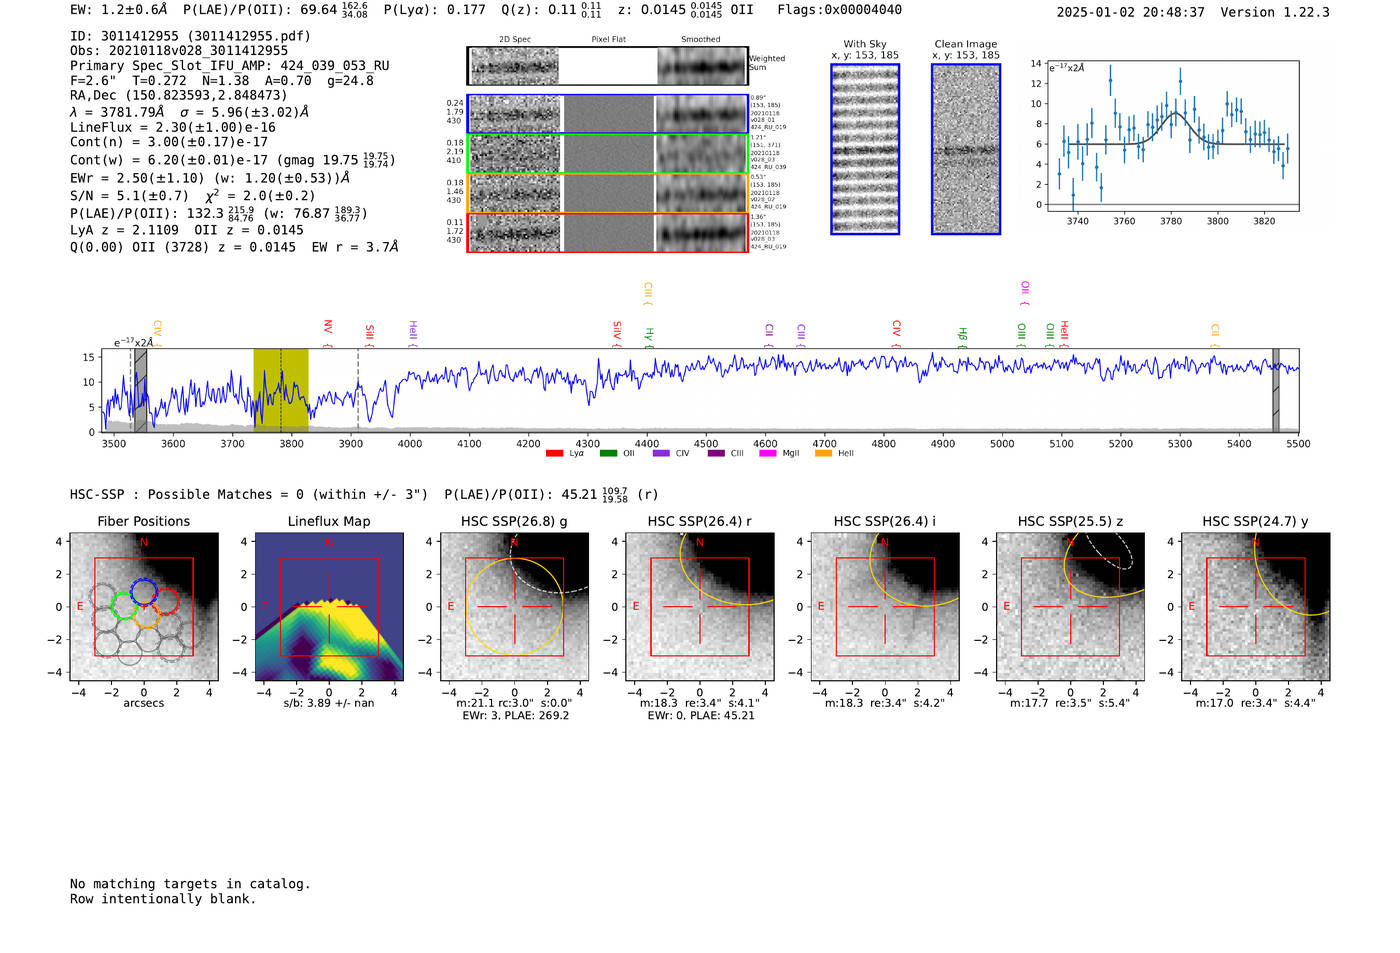Click the Flags:0x00004040 text in header
This screenshot has width=1400, height=953.
point(840,10)
